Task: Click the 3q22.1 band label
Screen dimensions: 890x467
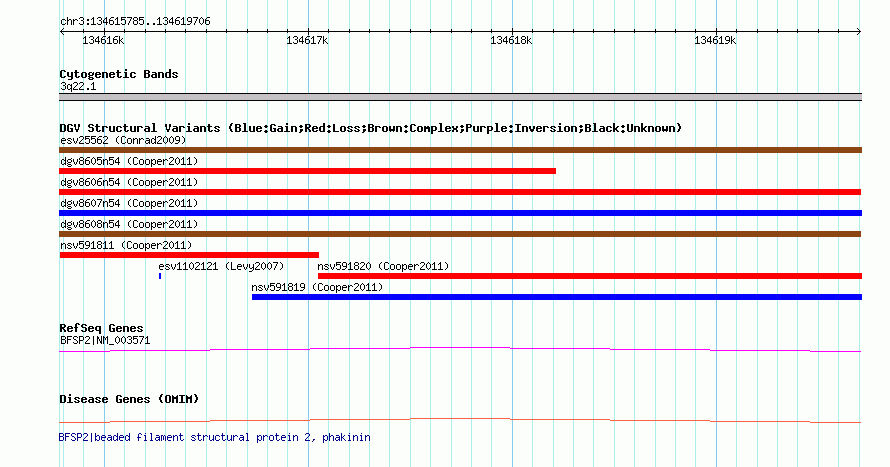Action: (78, 86)
